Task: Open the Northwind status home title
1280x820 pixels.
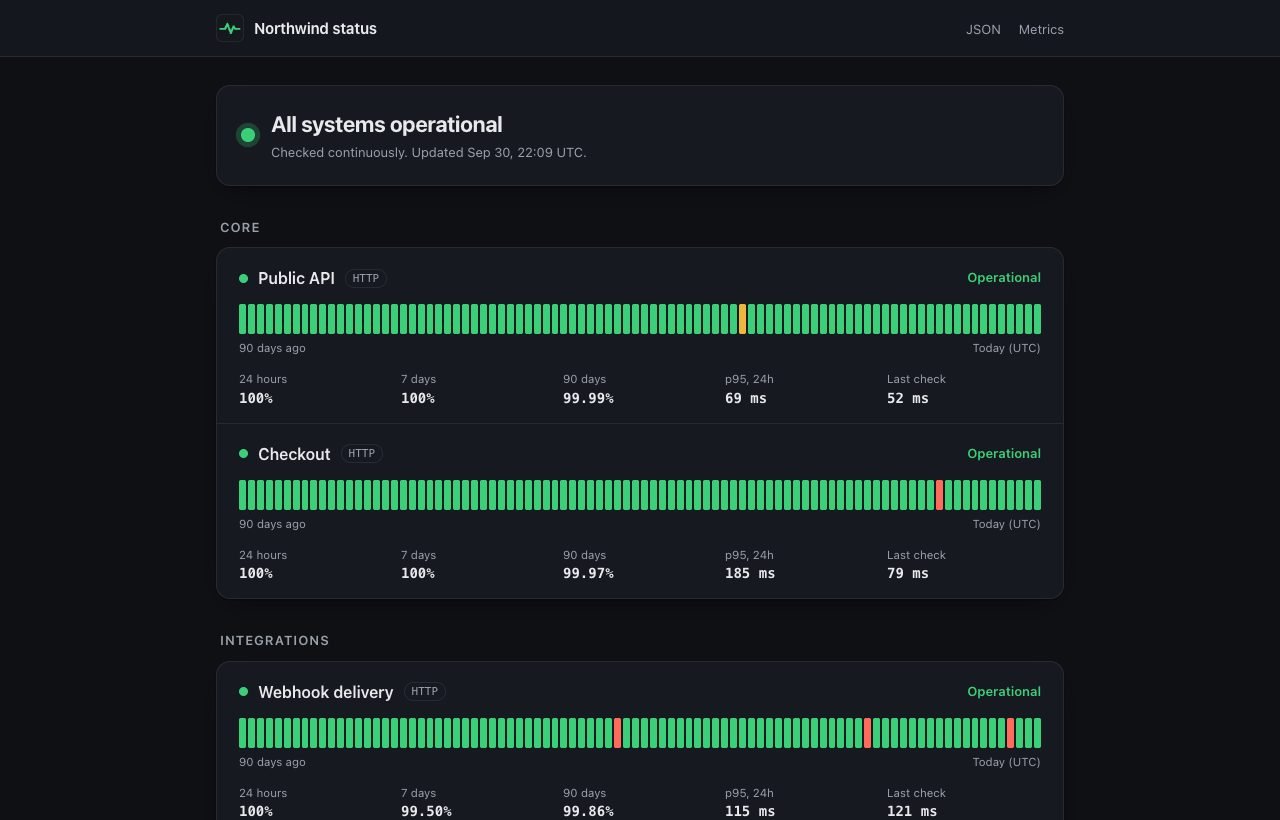Action: click(x=315, y=28)
